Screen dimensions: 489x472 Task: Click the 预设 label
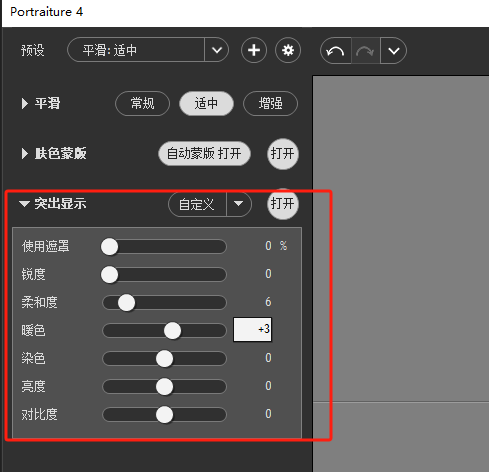[32, 50]
